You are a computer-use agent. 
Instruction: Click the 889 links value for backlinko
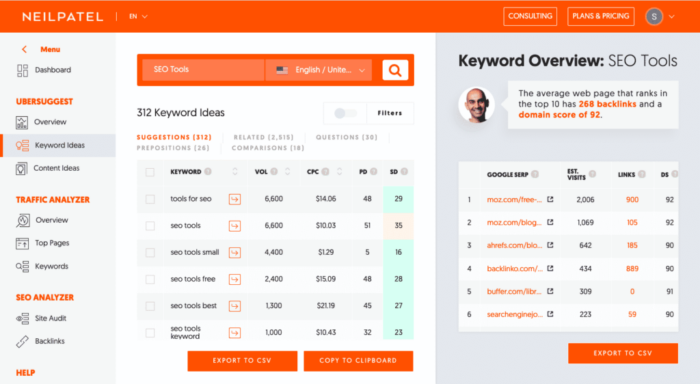632,268
